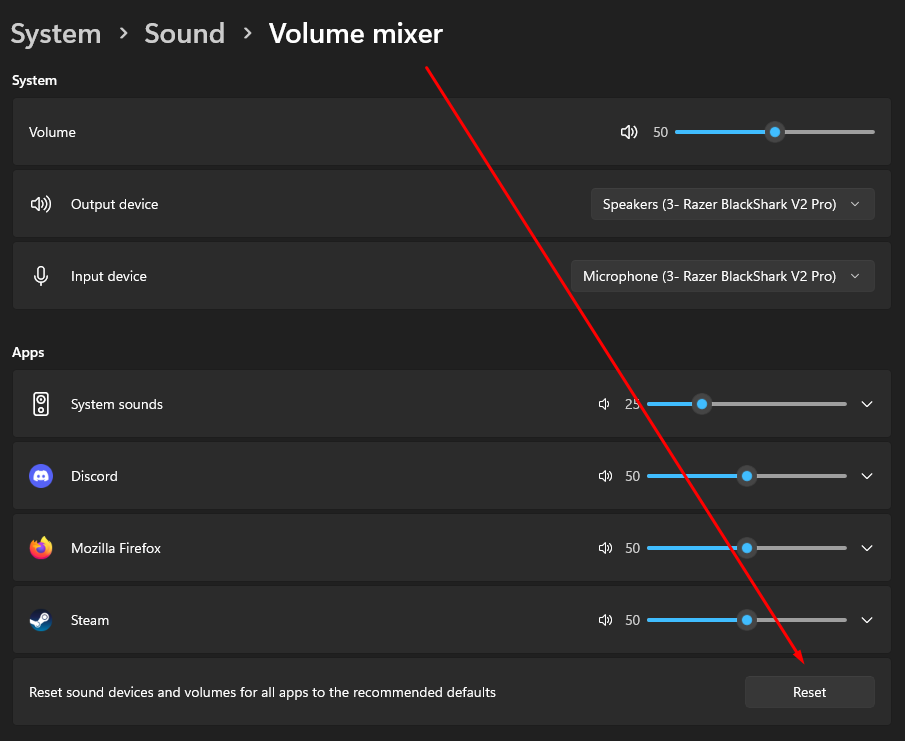Go to System in the breadcrumb
Viewport: 905px width, 741px height.
coord(56,34)
